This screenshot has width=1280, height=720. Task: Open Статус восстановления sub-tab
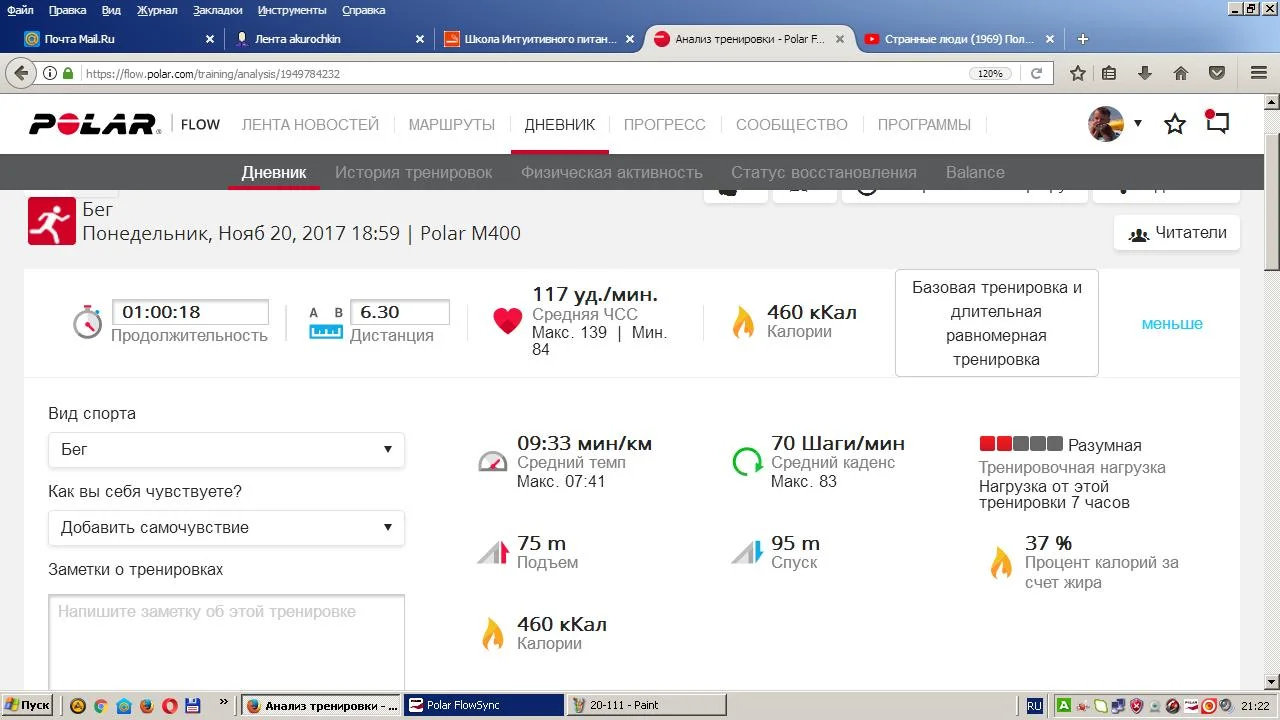point(824,172)
